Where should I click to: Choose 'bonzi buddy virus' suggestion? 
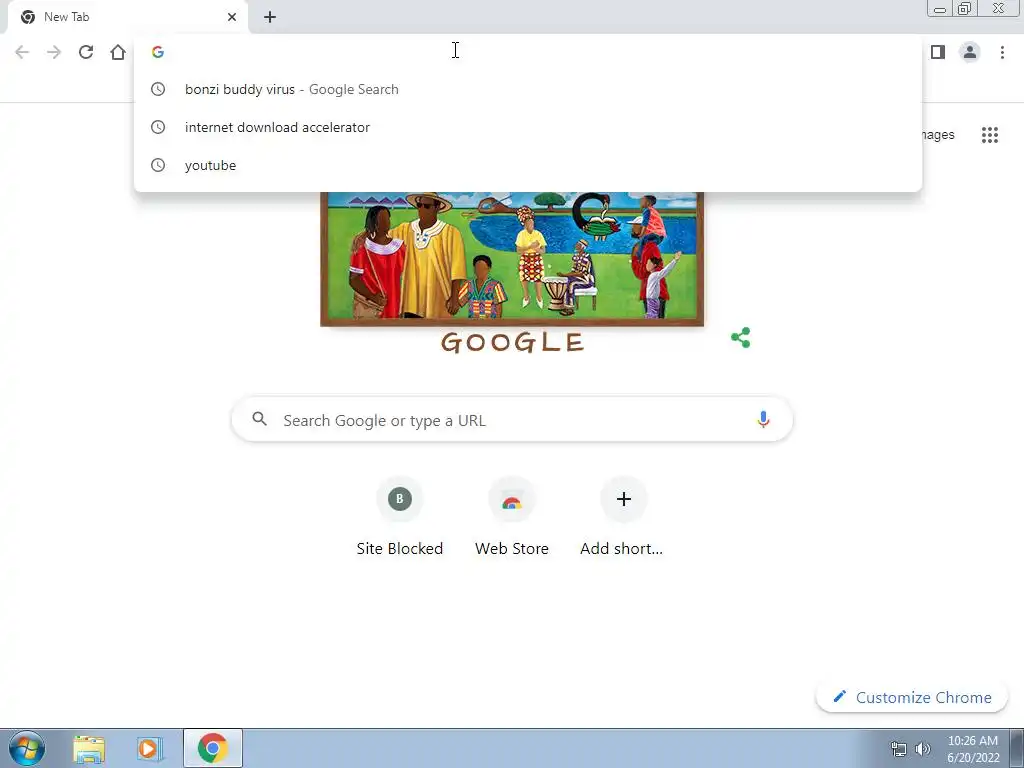click(528, 89)
